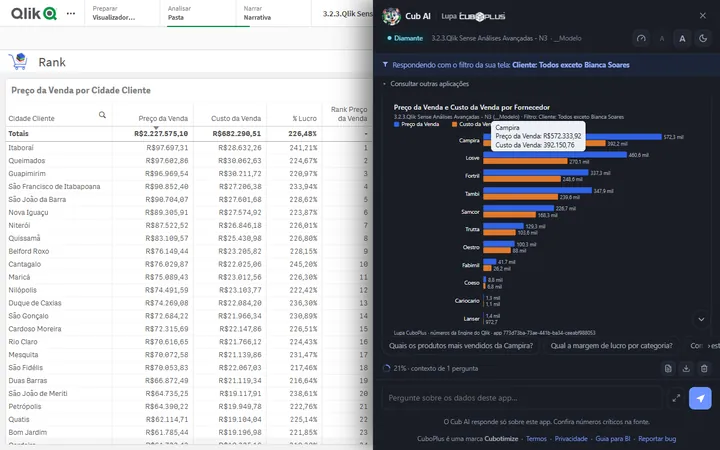Increase font size with large A
This screenshot has height=450, width=720.
tap(682, 39)
